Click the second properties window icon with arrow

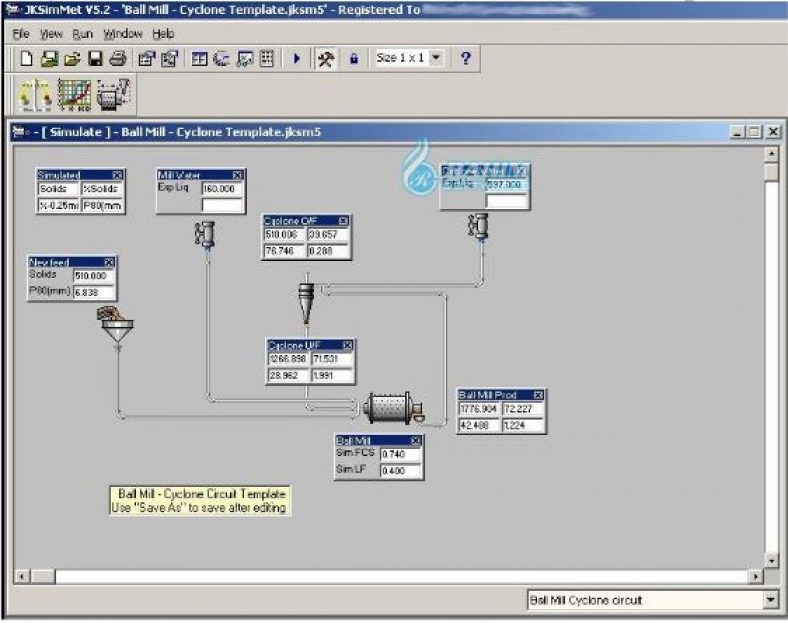click(x=170, y=59)
